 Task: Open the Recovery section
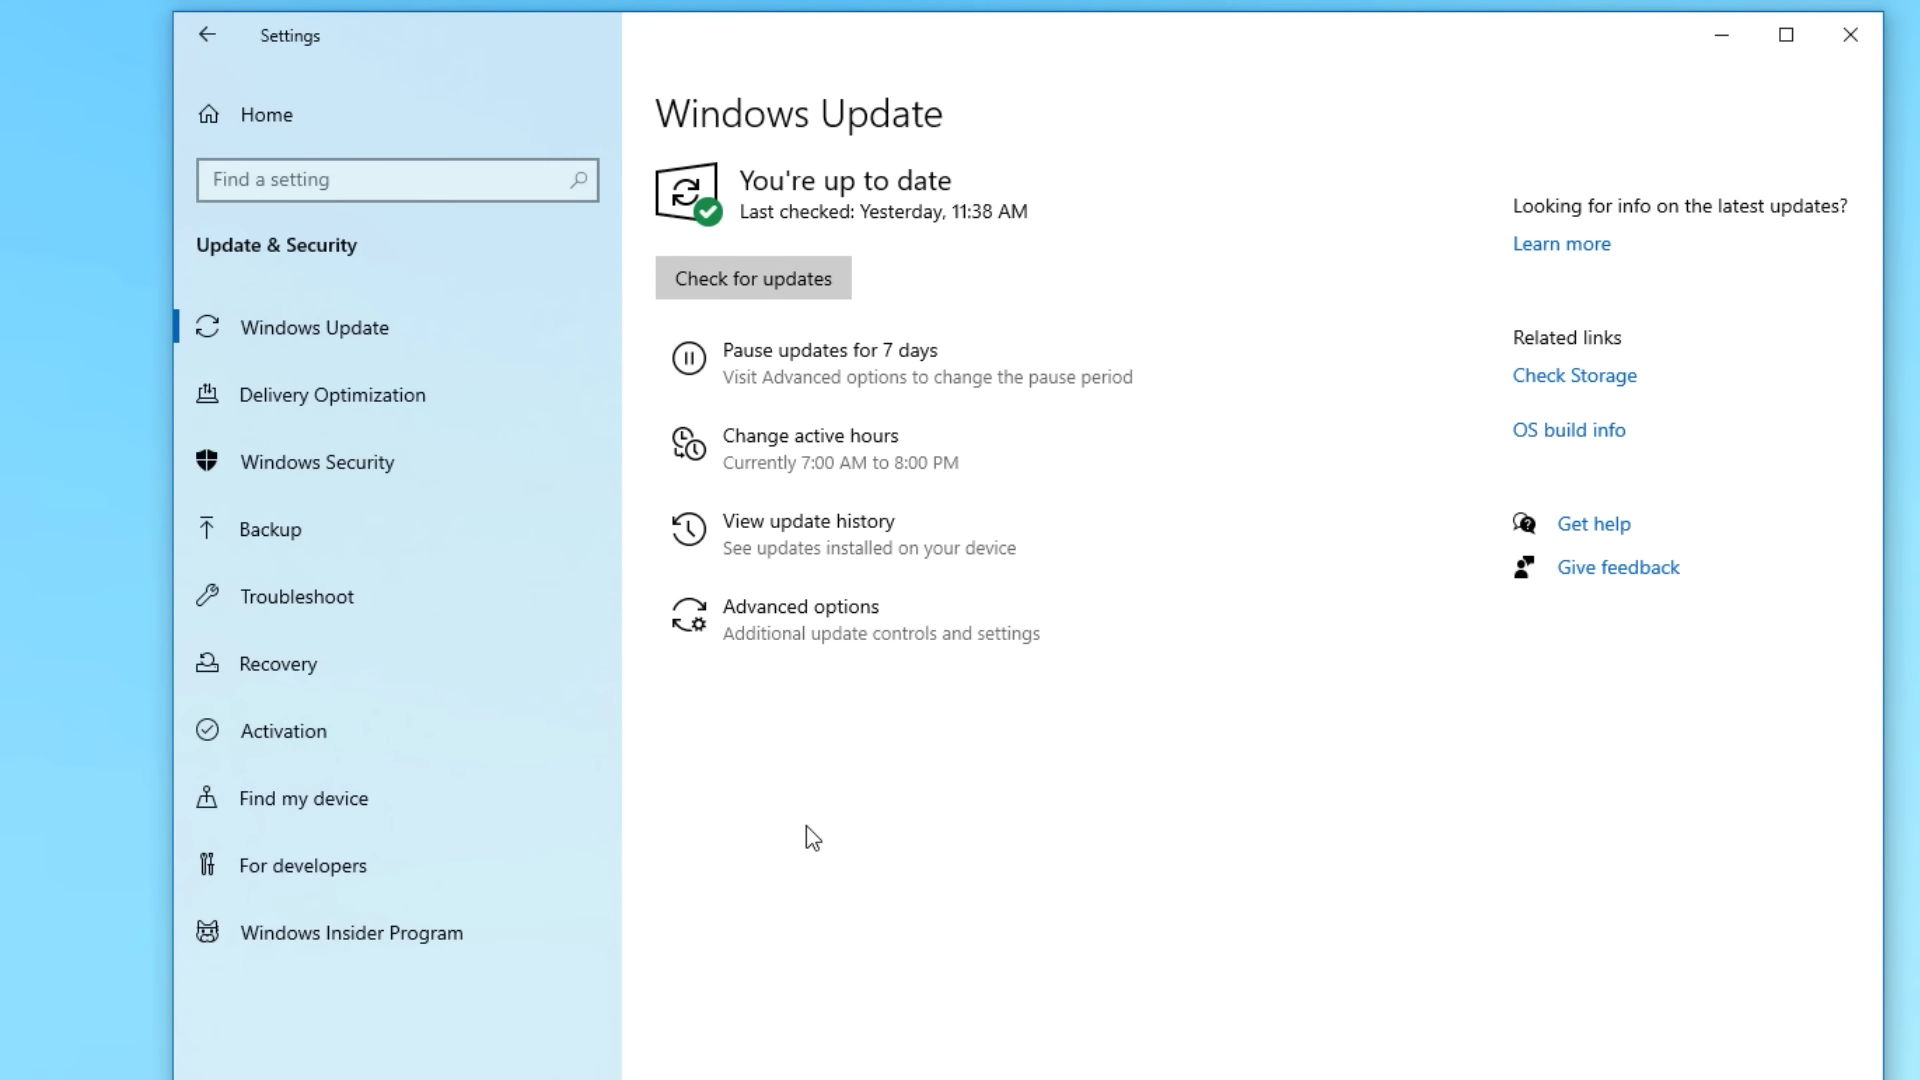point(278,664)
